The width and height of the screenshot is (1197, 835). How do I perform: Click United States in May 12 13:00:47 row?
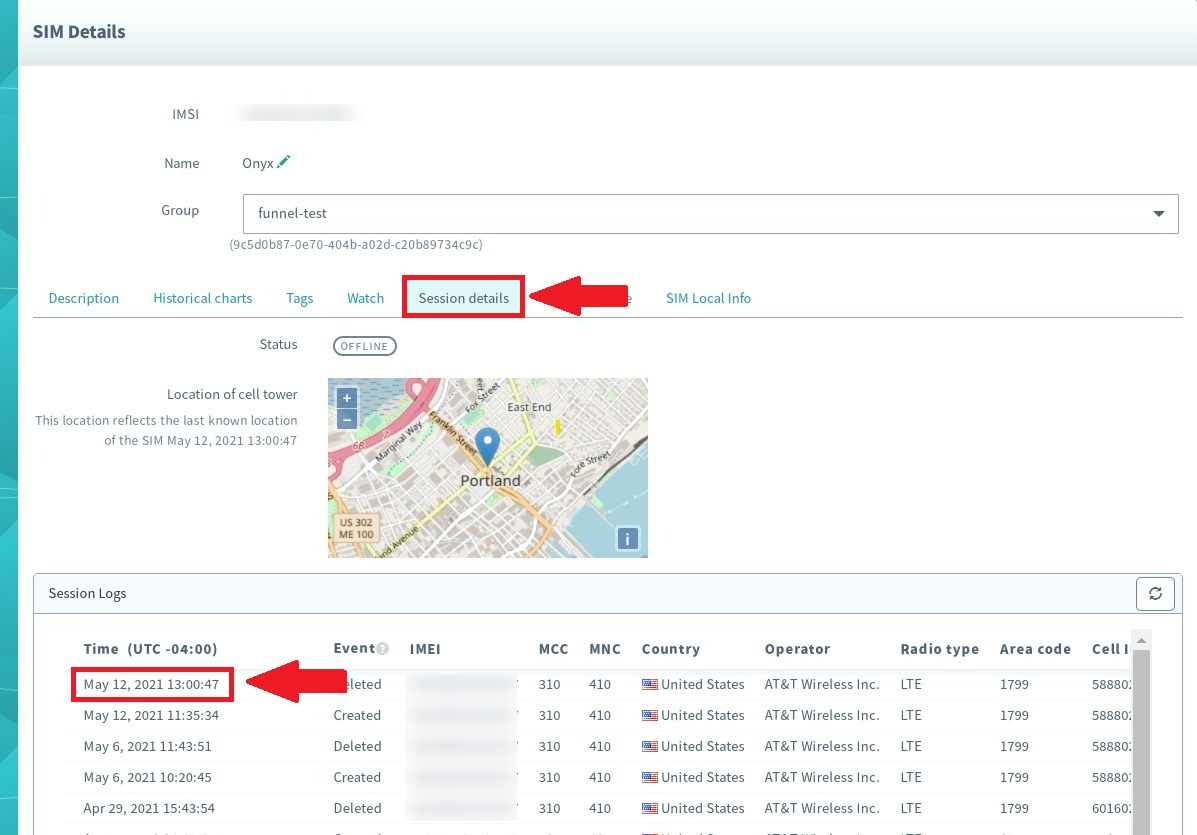pos(702,685)
